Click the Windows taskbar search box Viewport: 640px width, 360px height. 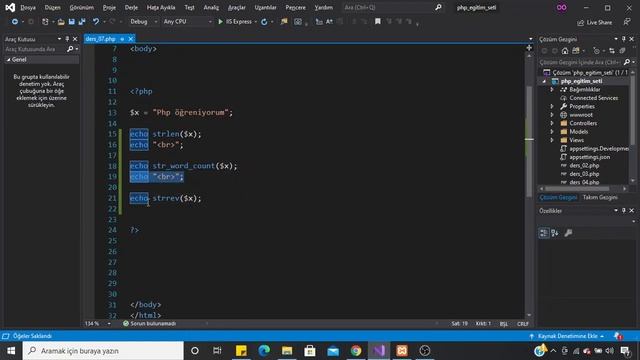coord(103,351)
